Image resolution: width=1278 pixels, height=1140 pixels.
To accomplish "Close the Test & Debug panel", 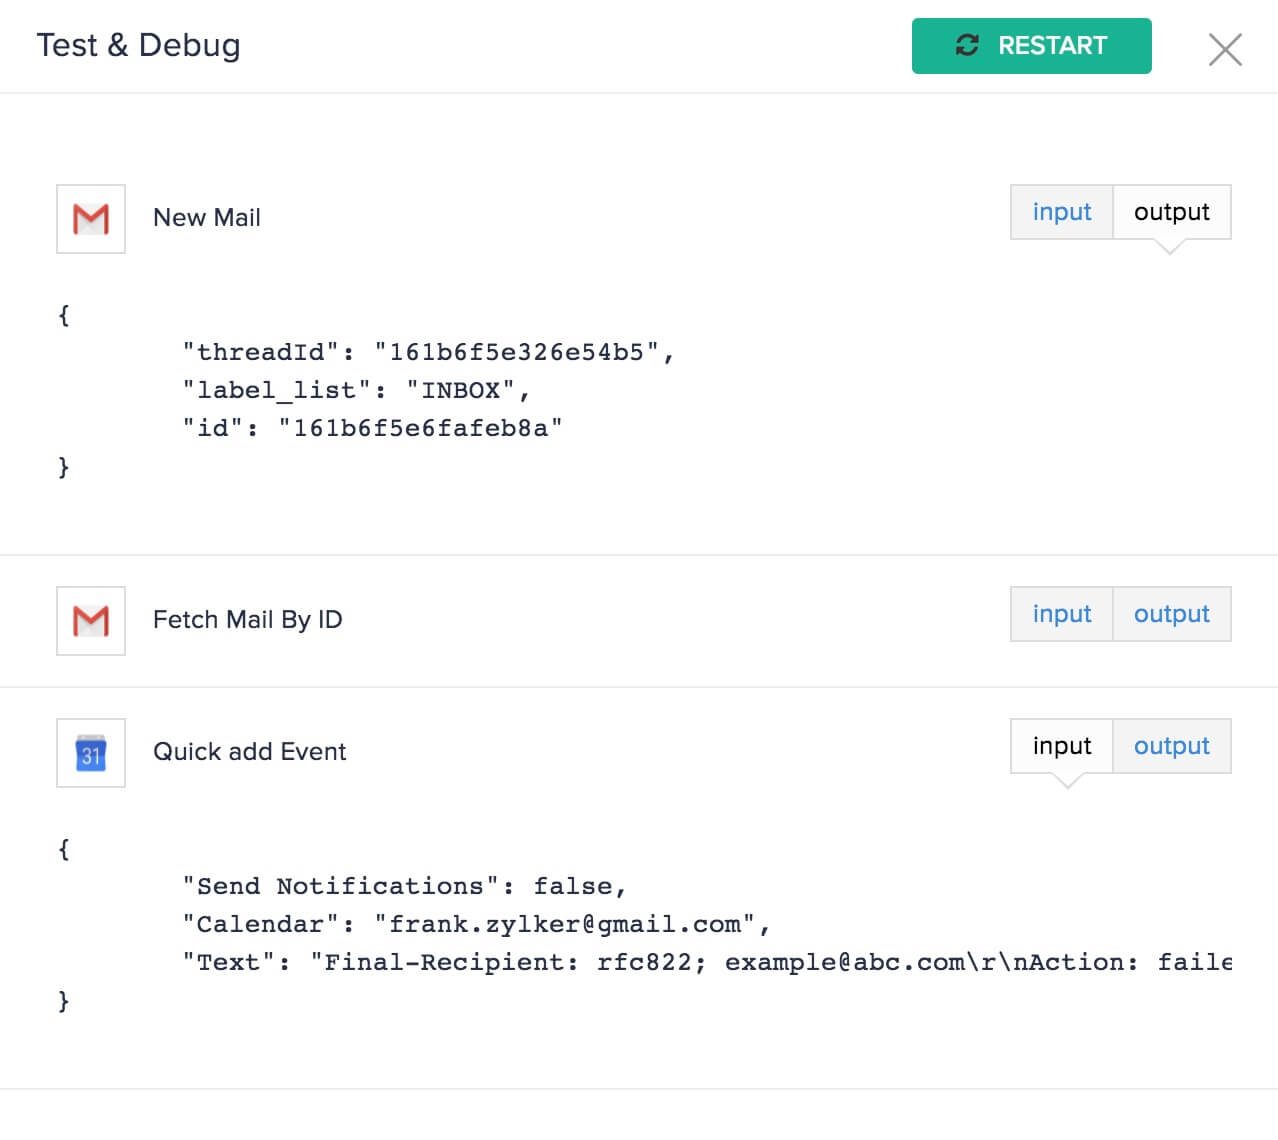I will (x=1224, y=49).
